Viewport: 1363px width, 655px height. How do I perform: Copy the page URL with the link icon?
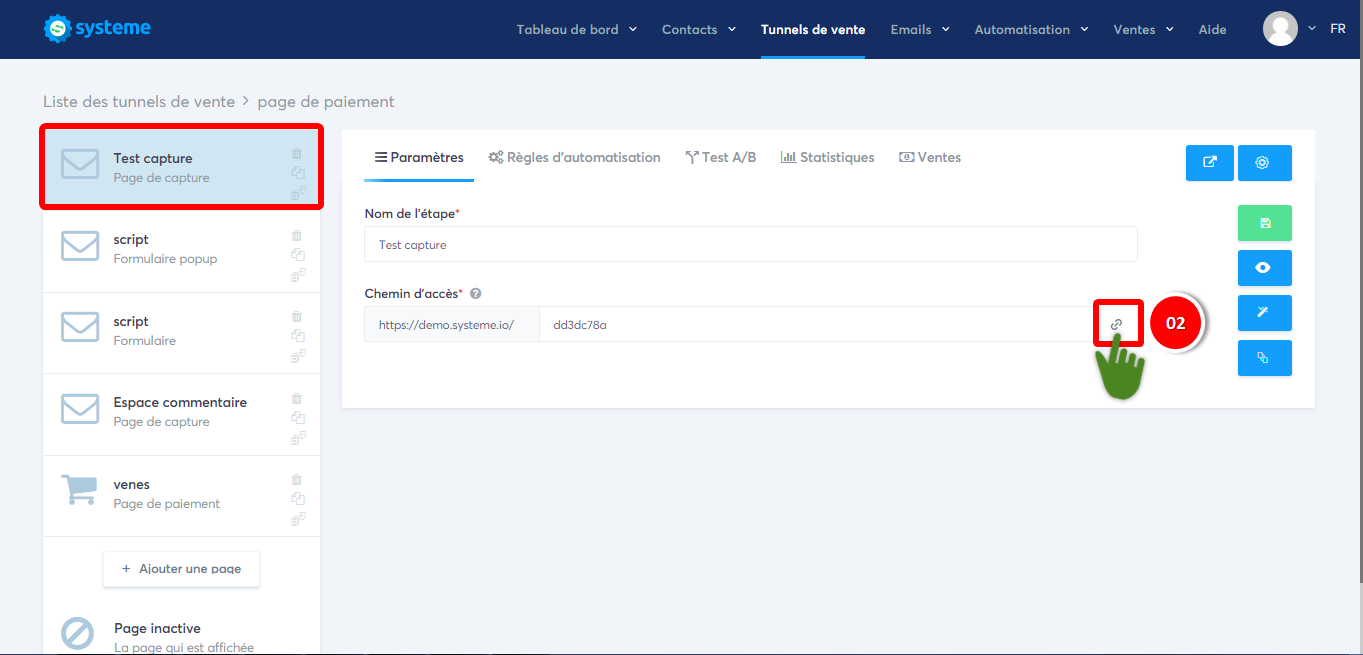1117,324
